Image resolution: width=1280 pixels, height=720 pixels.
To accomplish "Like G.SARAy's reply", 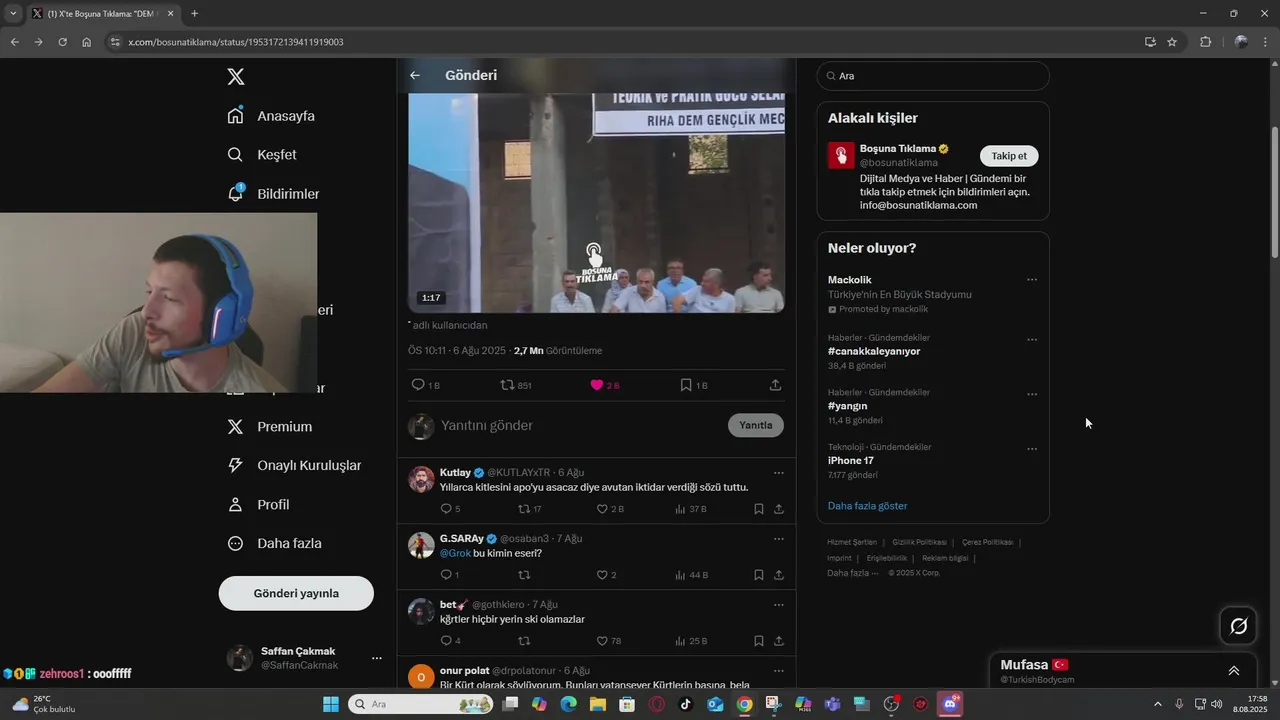I will [602, 575].
